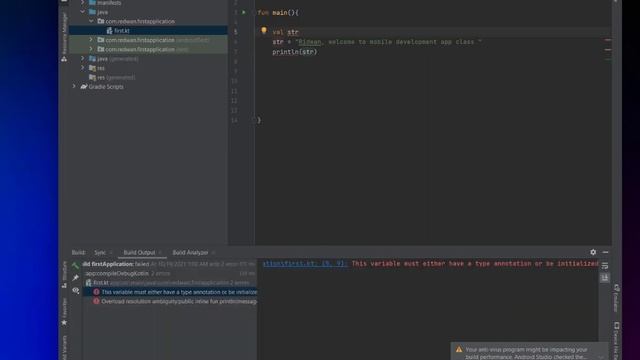Hide the Build tool window
The image size is (640, 360).
[605, 252]
